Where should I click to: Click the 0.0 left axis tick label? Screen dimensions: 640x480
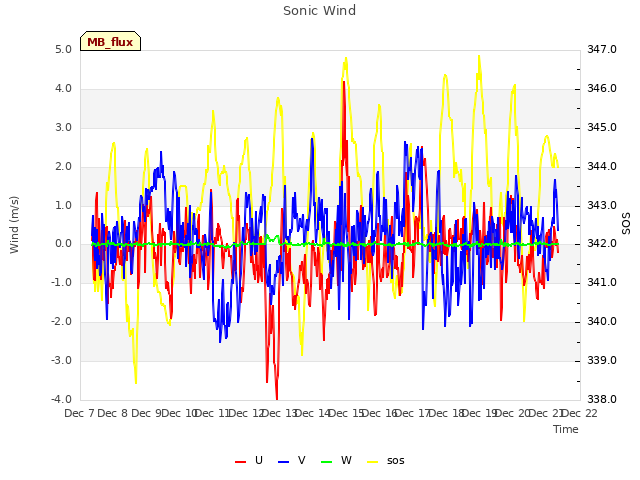[x=63, y=244]
